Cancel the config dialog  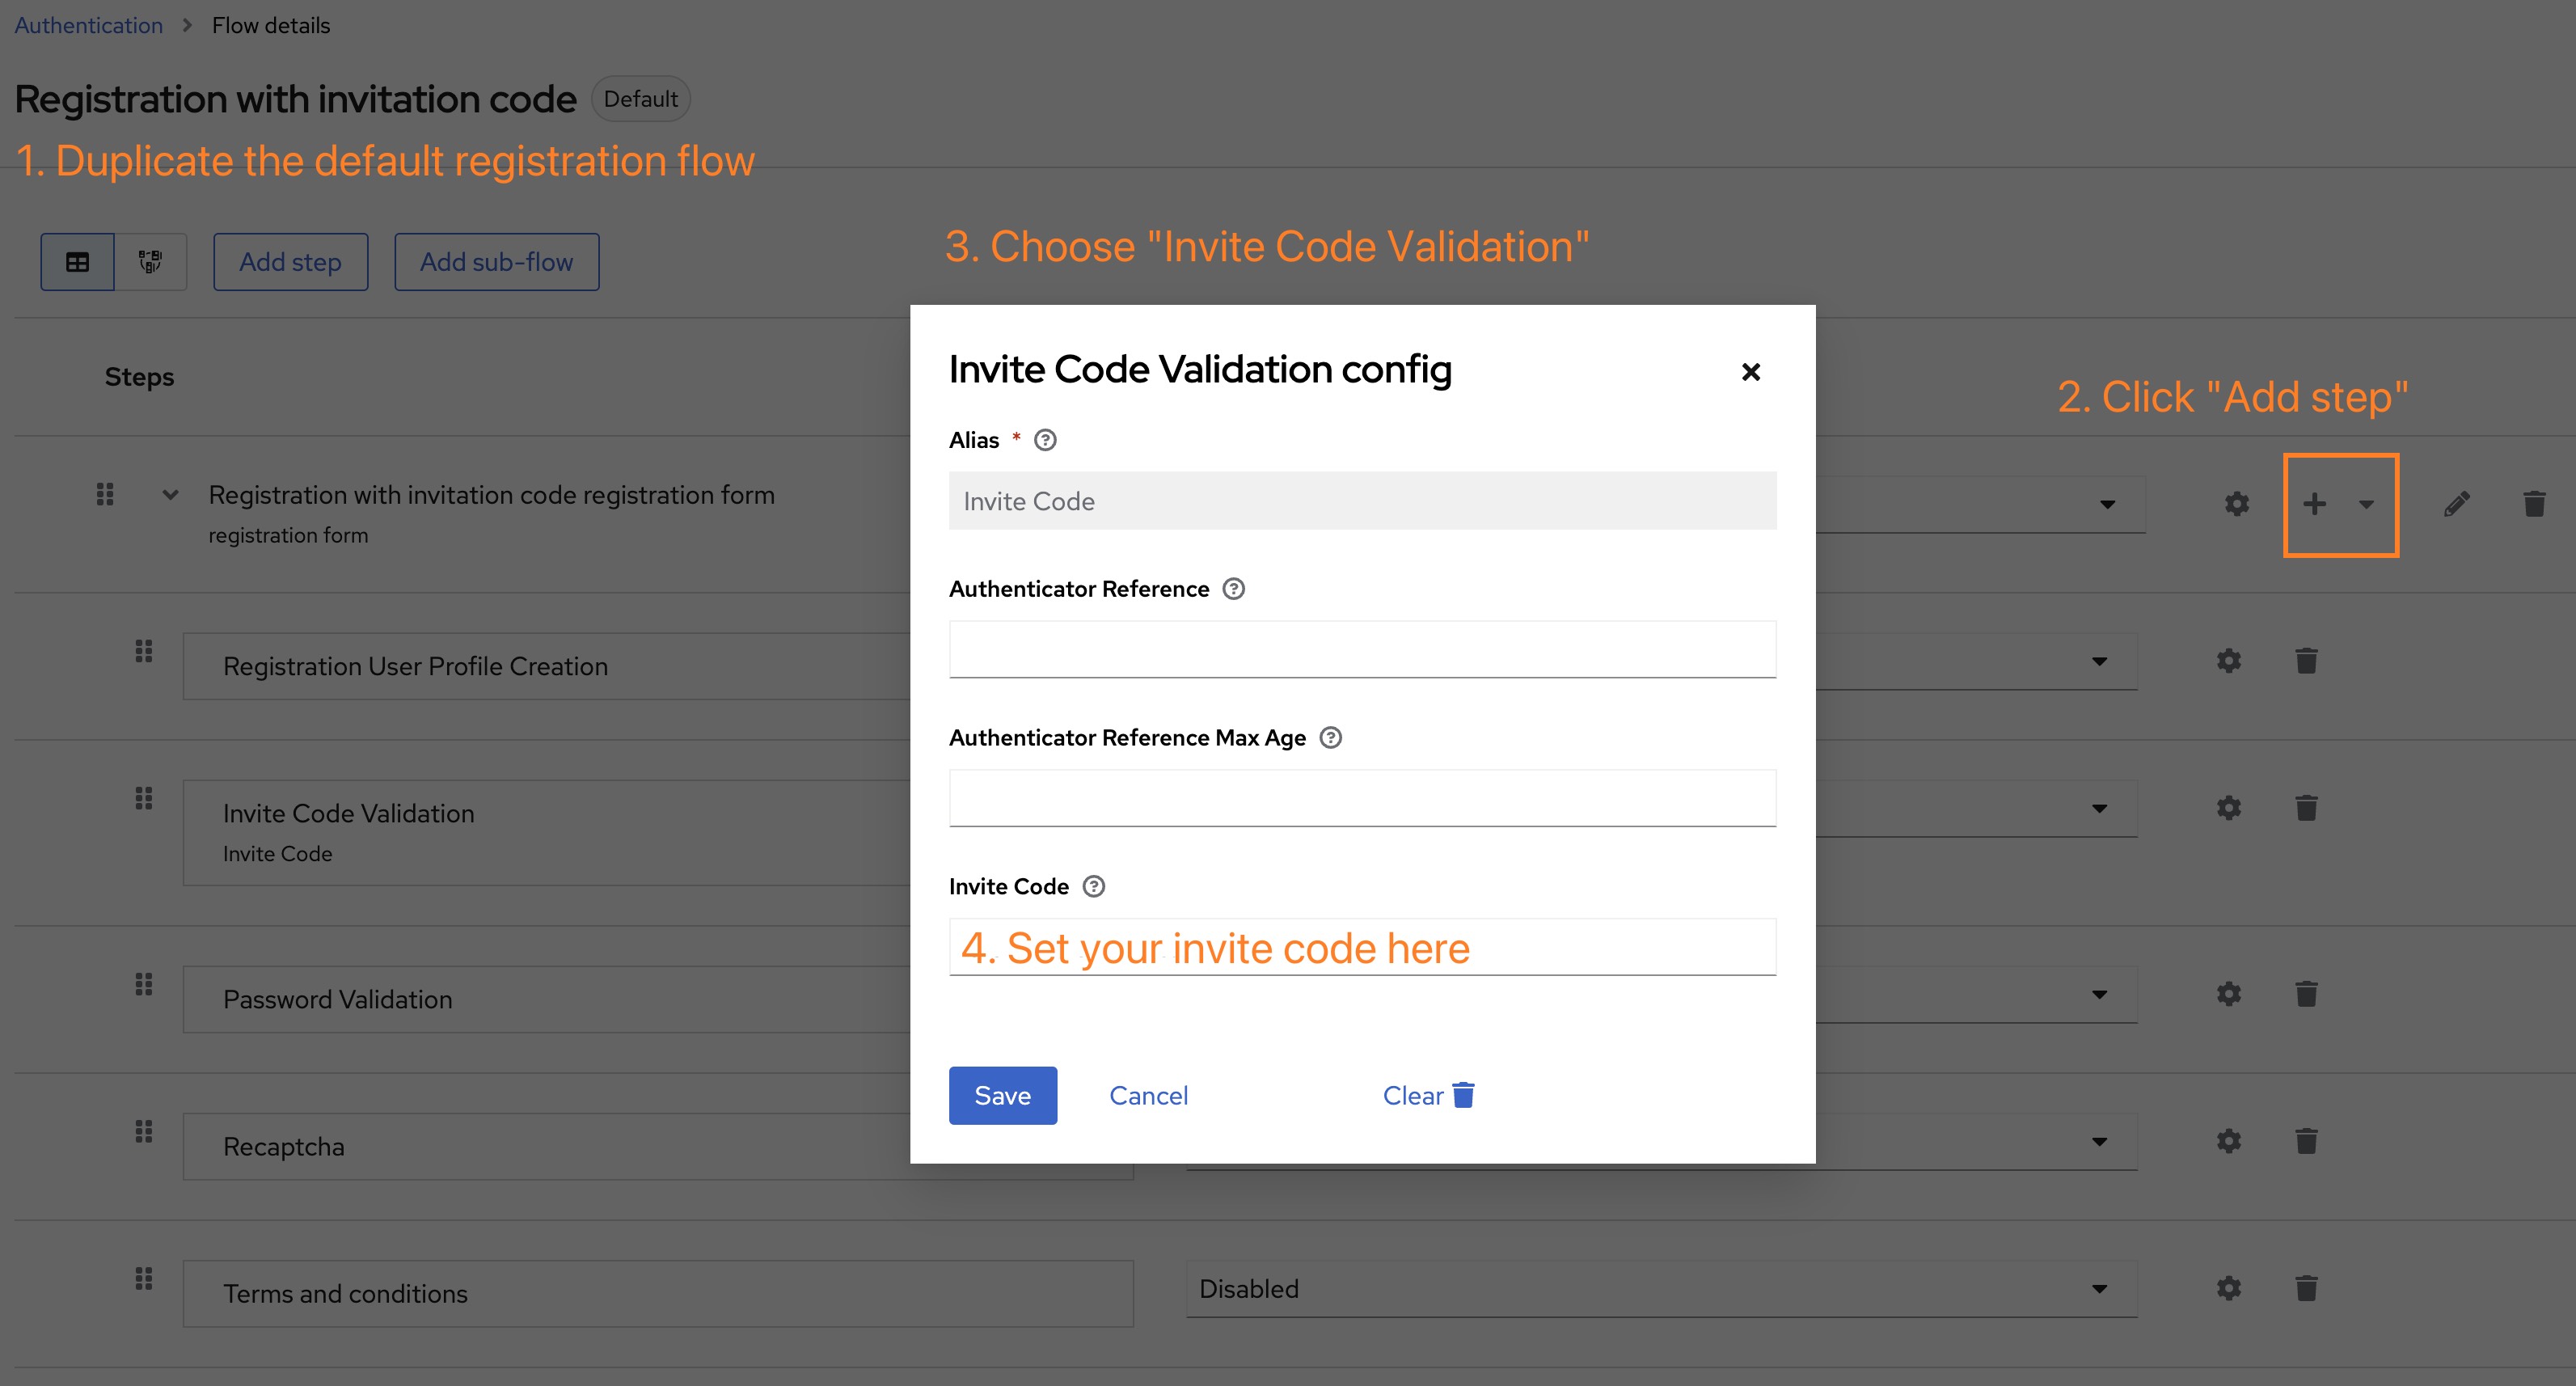pyautogui.click(x=1148, y=1096)
